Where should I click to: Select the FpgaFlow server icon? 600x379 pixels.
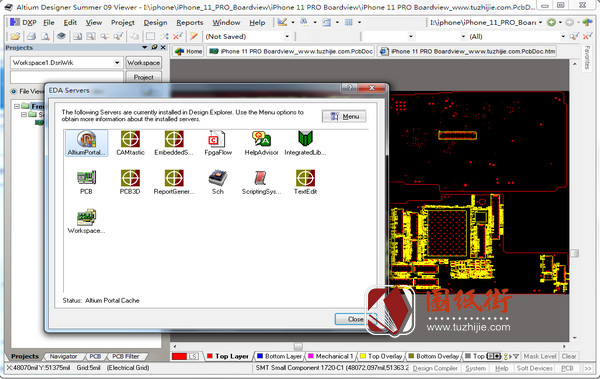218,142
